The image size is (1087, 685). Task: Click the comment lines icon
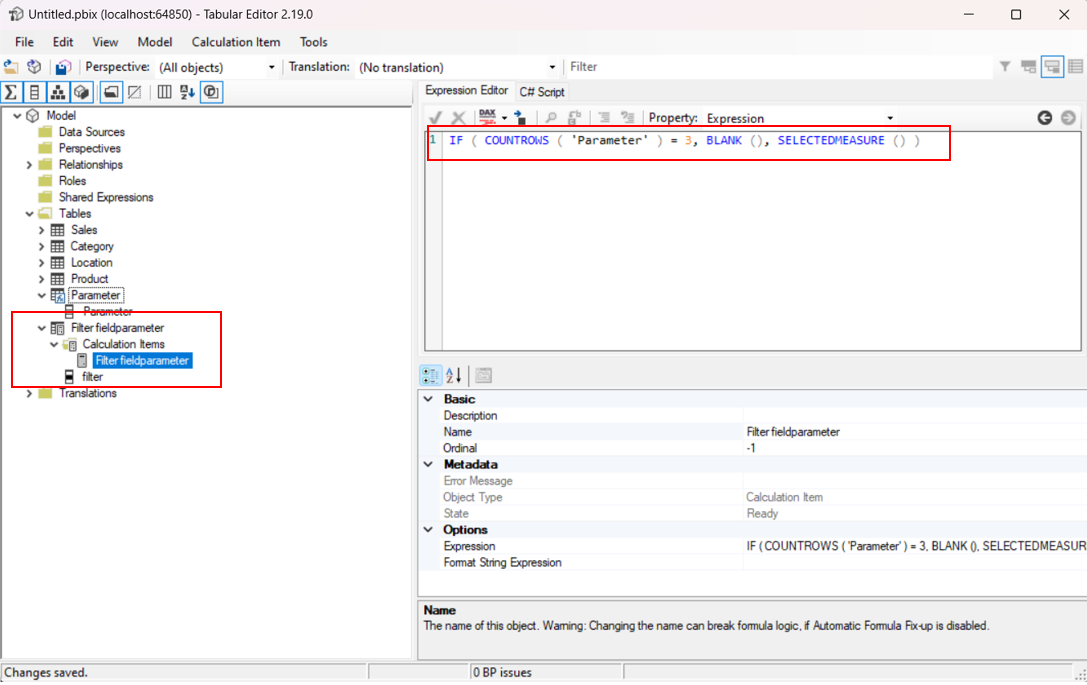(605, 118)
